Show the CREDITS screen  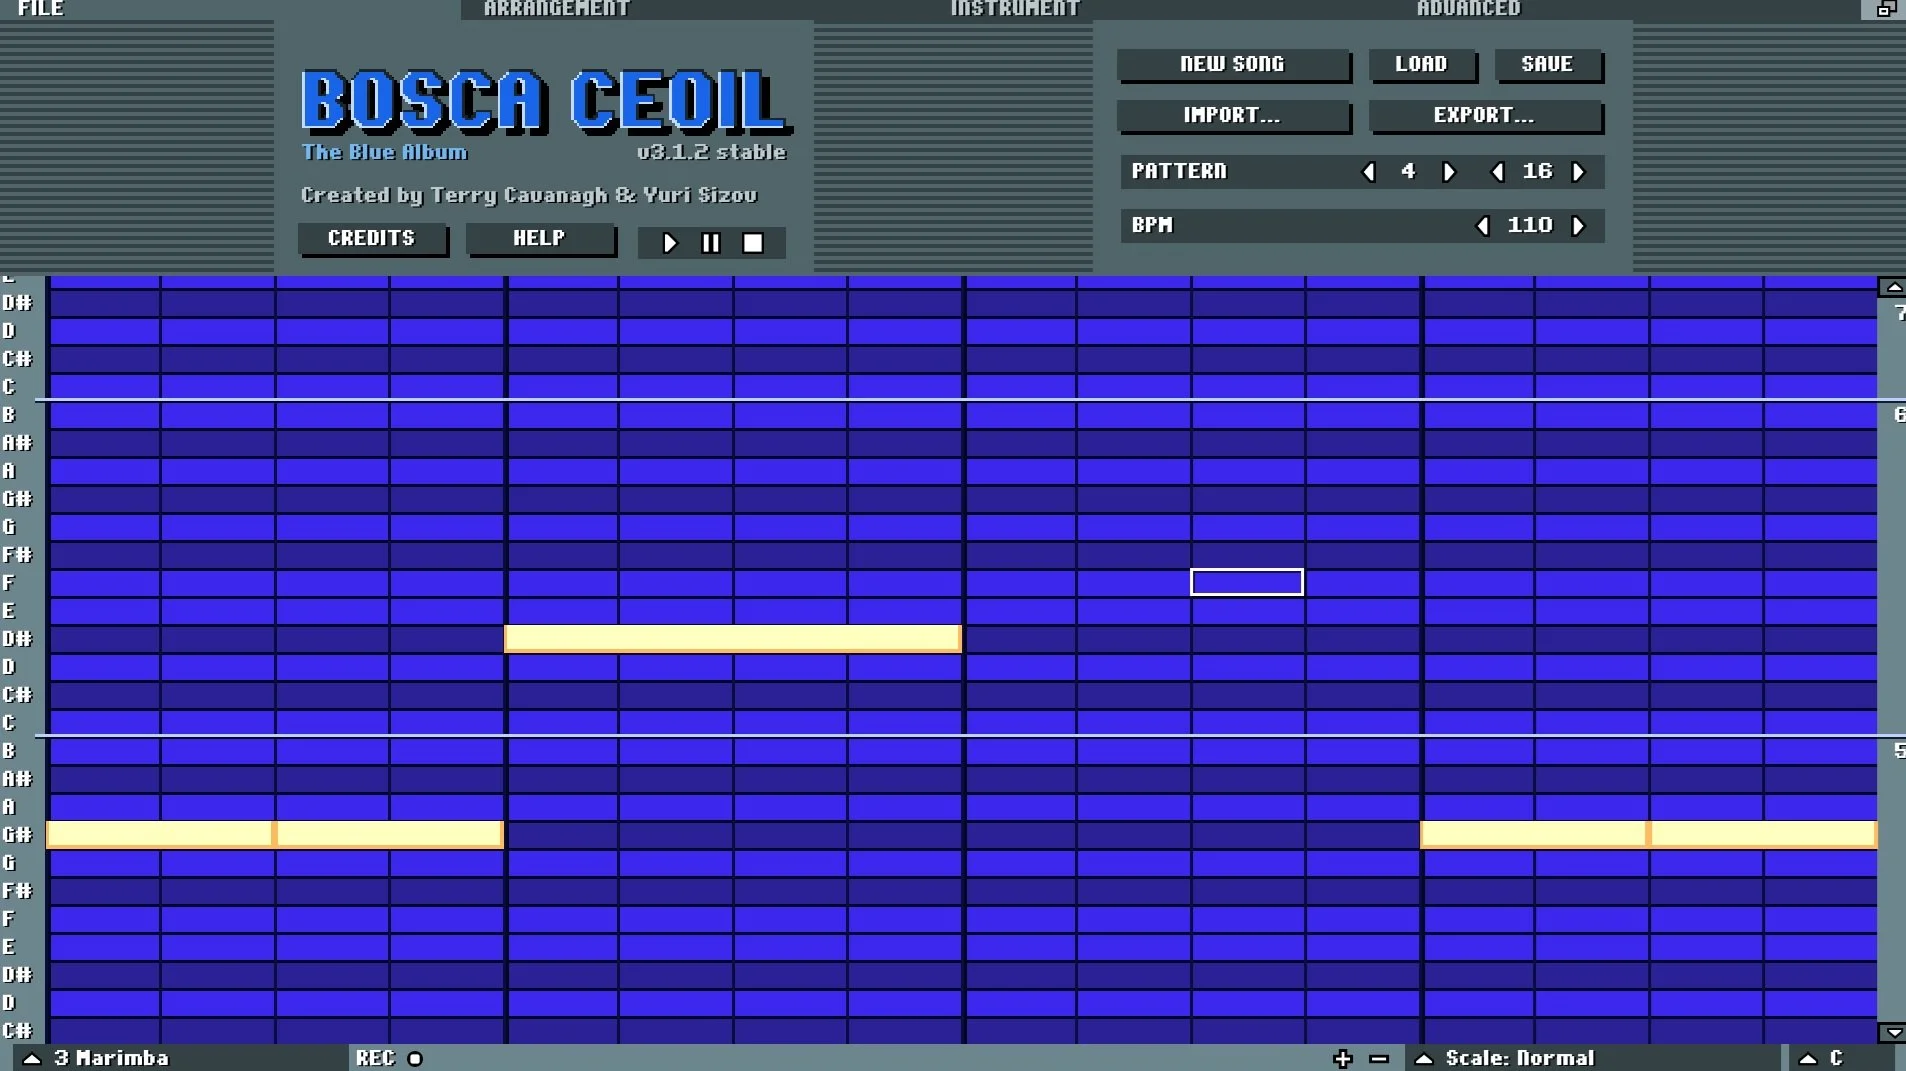point(371,239)
